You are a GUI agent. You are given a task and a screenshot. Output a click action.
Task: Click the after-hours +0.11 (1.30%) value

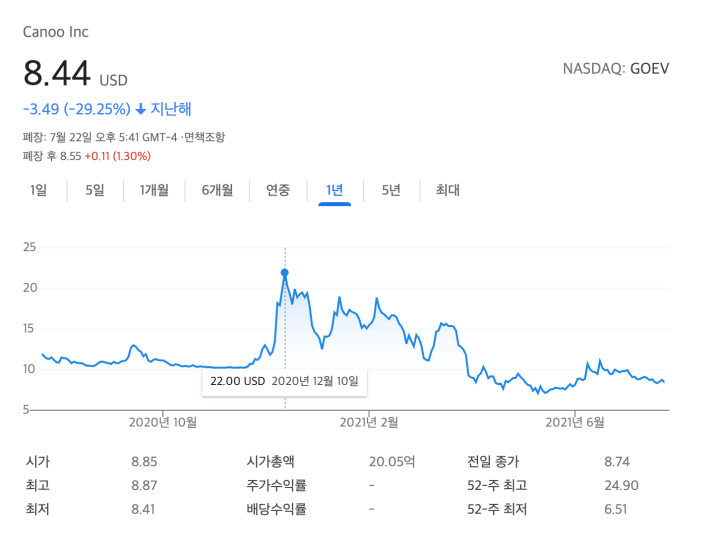coord(118,156)
